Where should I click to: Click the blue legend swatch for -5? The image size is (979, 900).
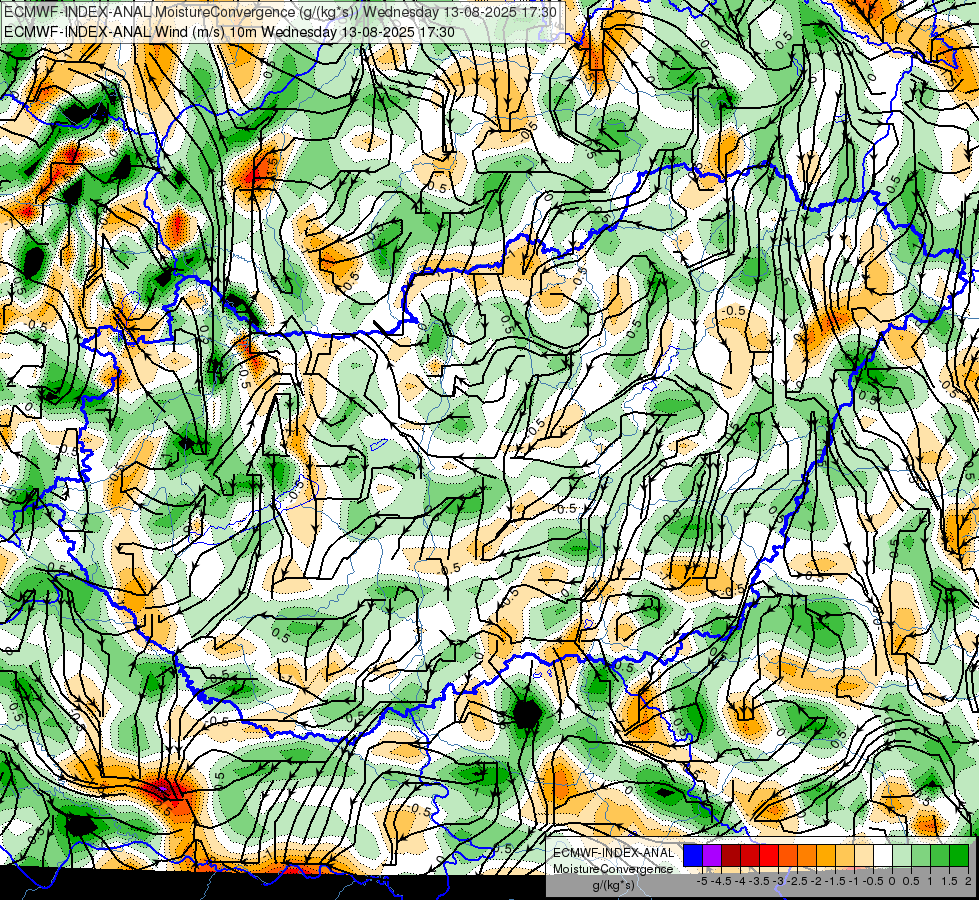[x=693, y=856]
